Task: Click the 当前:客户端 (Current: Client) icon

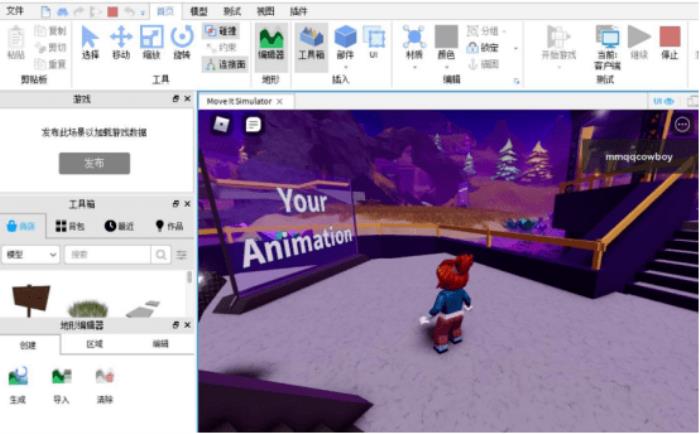Action: [608, 47]
